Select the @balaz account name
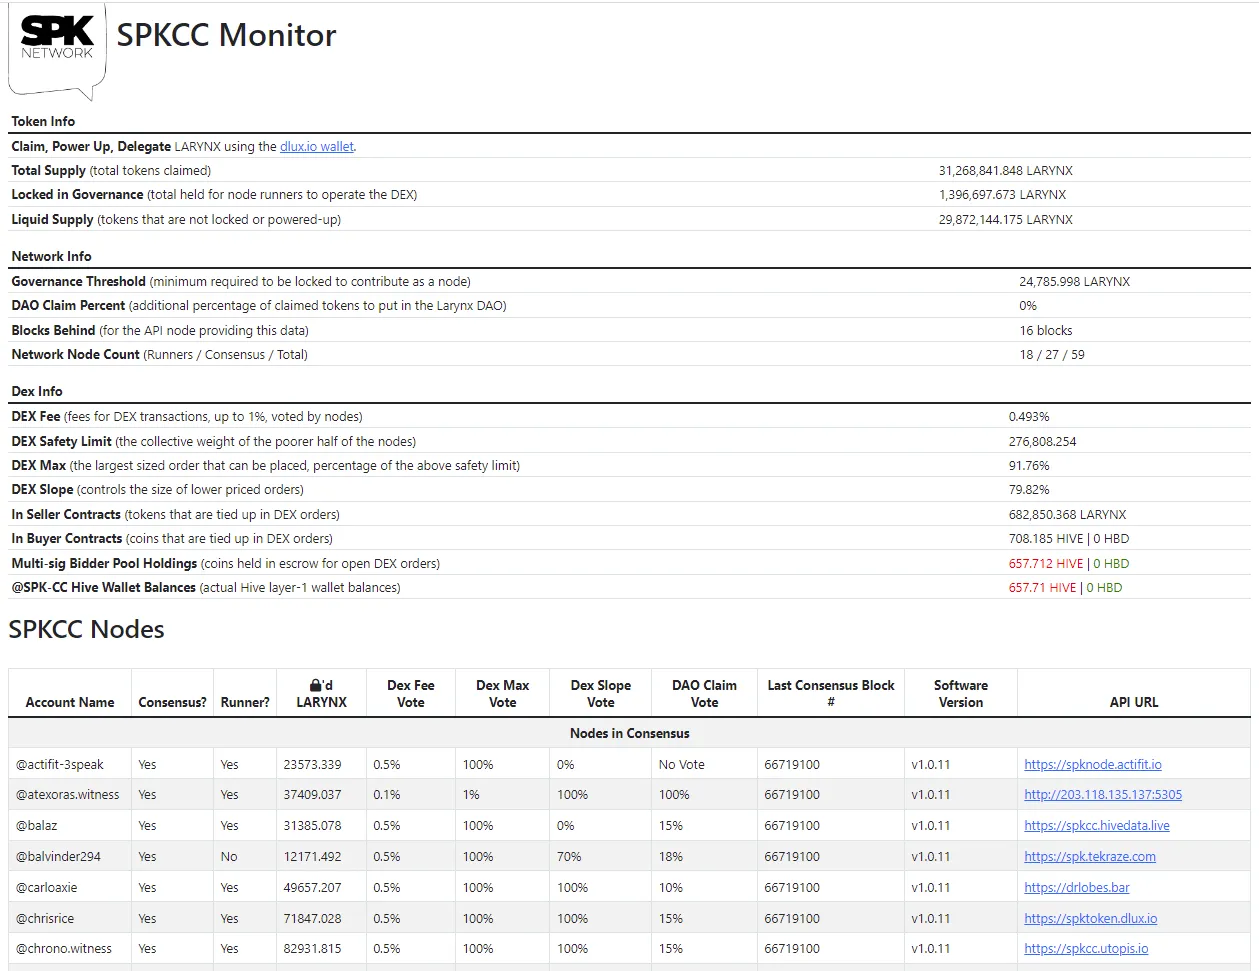The height and width of the screenshot is (971, 1259). (37, 826)
